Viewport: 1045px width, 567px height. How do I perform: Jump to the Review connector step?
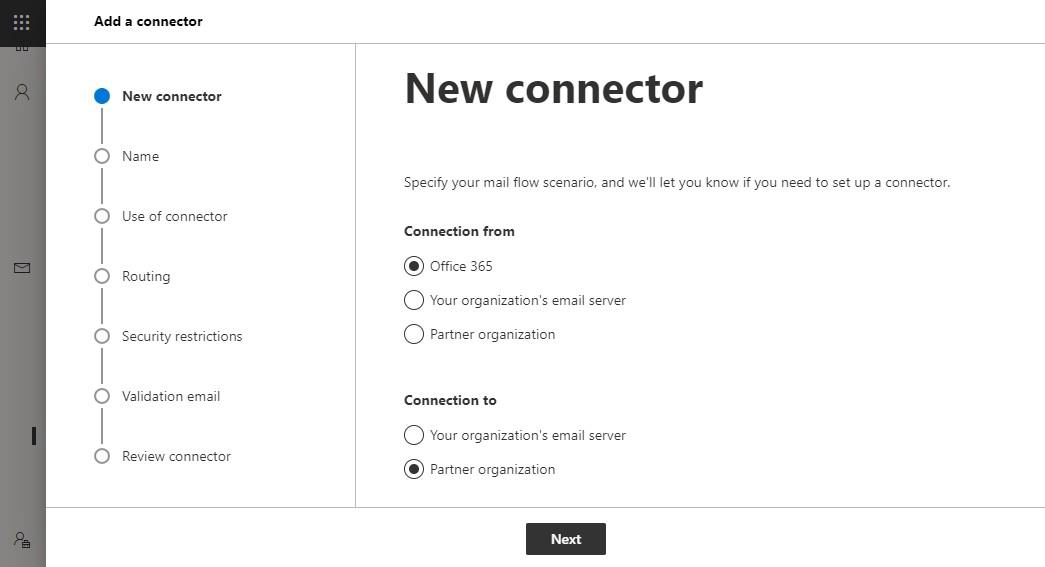[x=176, y=456]
